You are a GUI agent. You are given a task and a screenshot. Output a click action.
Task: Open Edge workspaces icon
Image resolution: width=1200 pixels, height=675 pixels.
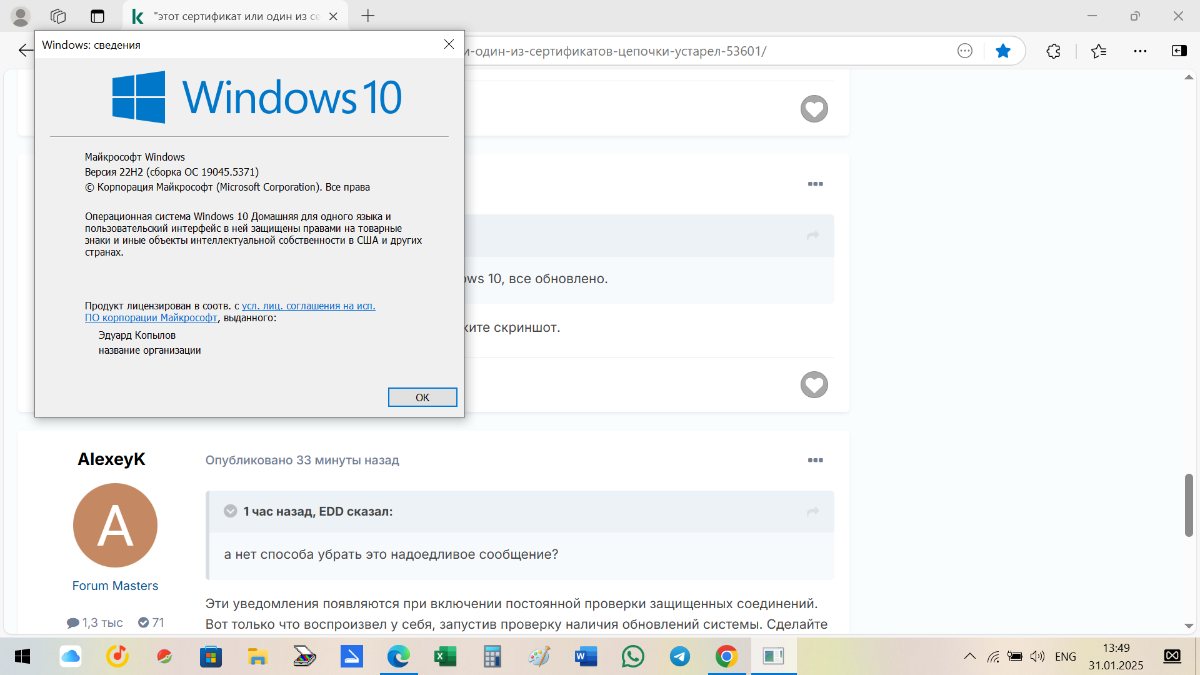(x=58, y=16)
